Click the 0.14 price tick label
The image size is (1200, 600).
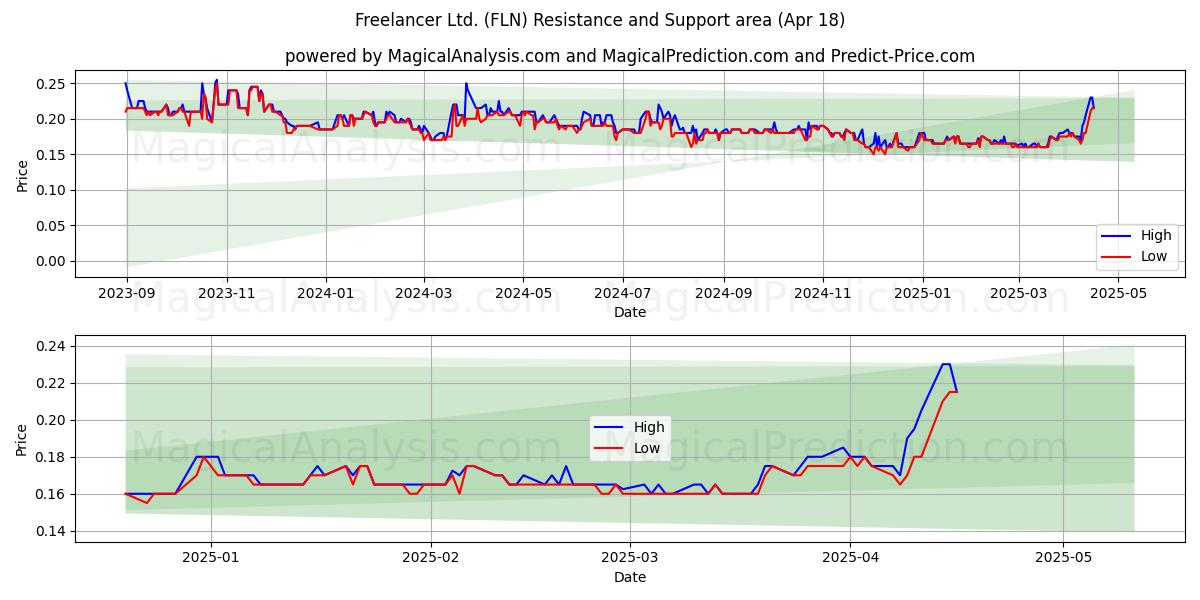(51, 531)
